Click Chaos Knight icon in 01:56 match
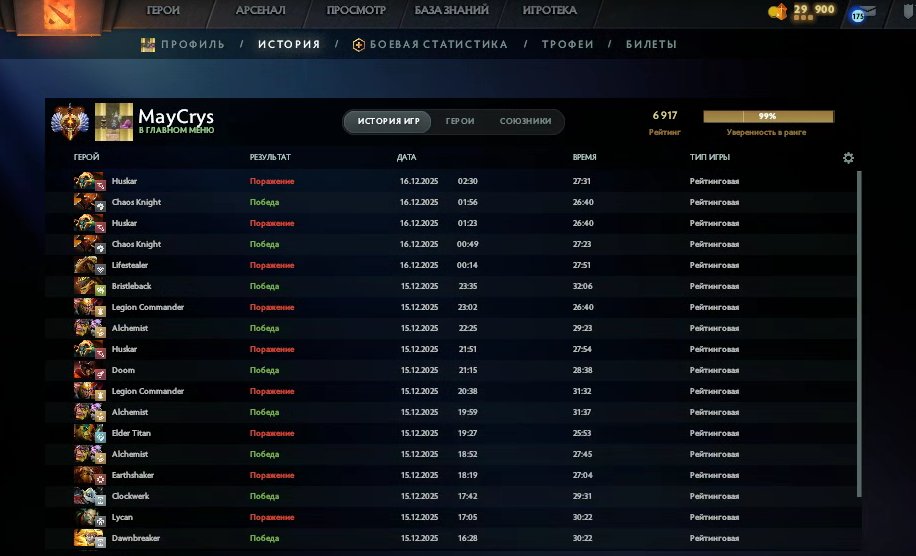The image size is (916, 556). (89, 202)
